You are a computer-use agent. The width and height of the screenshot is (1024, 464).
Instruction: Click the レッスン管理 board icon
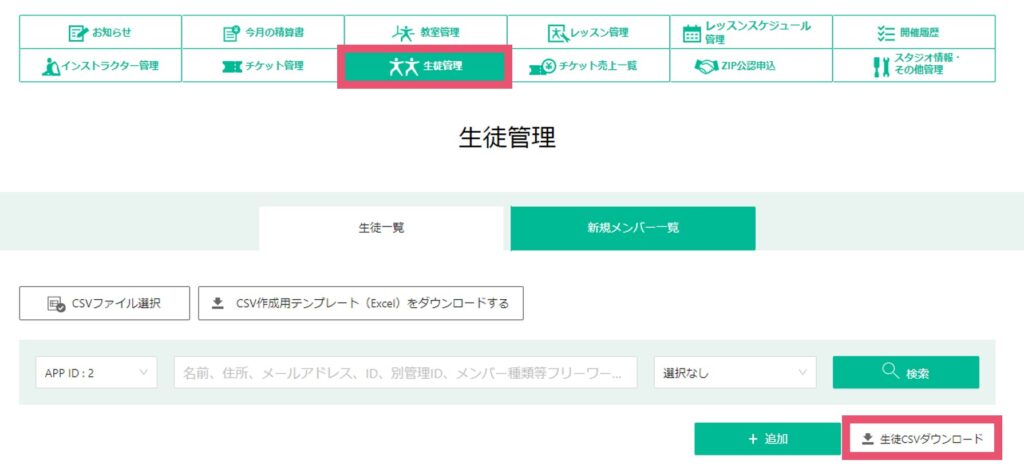559,33
